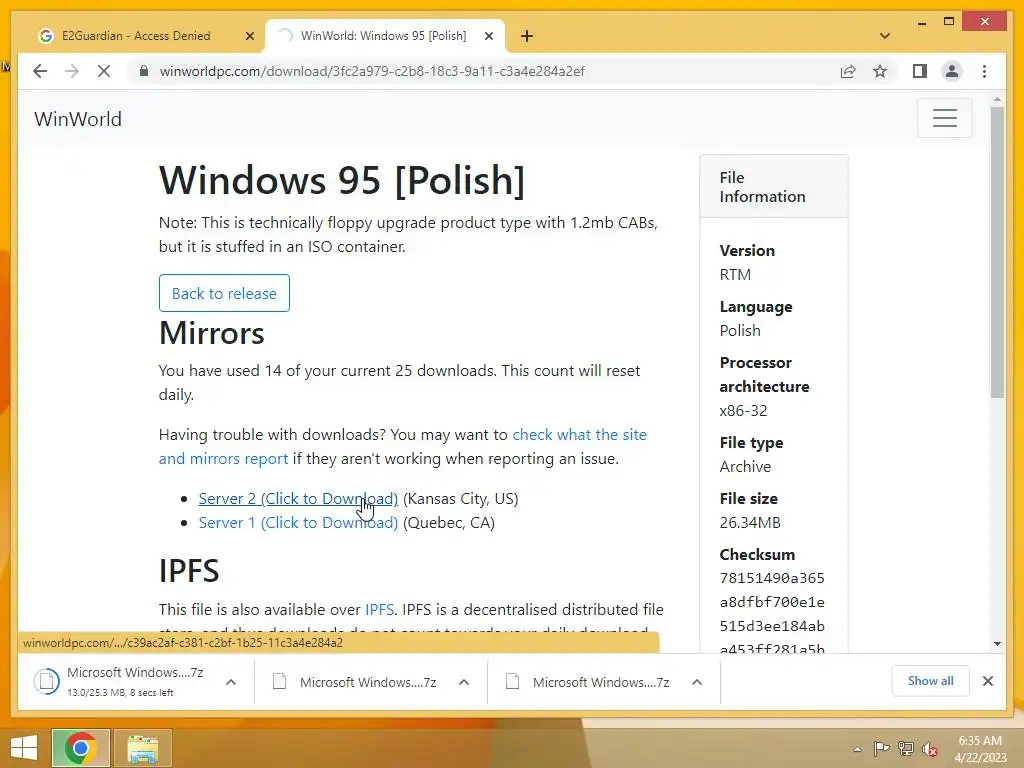Select the WinWorld: Windows 95 [Polish] tab
The image size is (1024, 768).
coord(383,36)
